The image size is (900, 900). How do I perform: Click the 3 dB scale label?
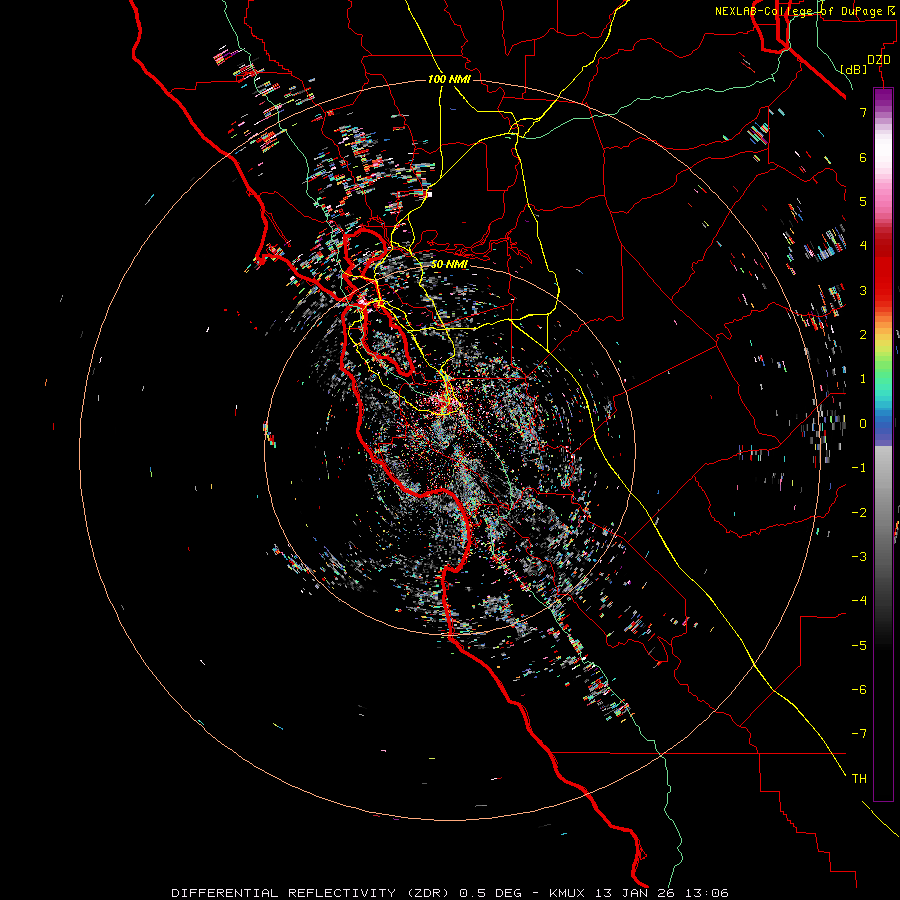[863, 290]
